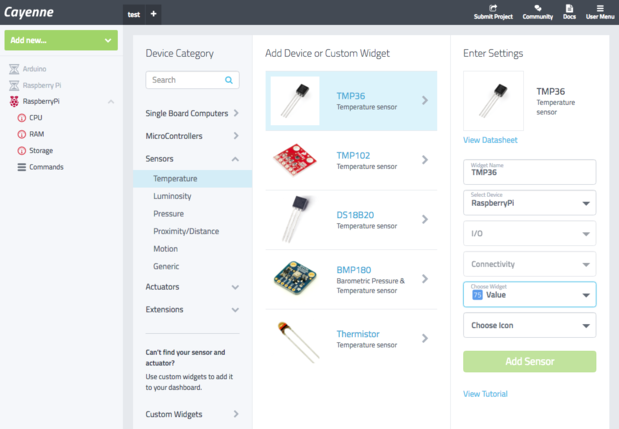The image size is (619, 429).
Task: Open the Select Device dropdown
Action: click(x=529, y=203)
